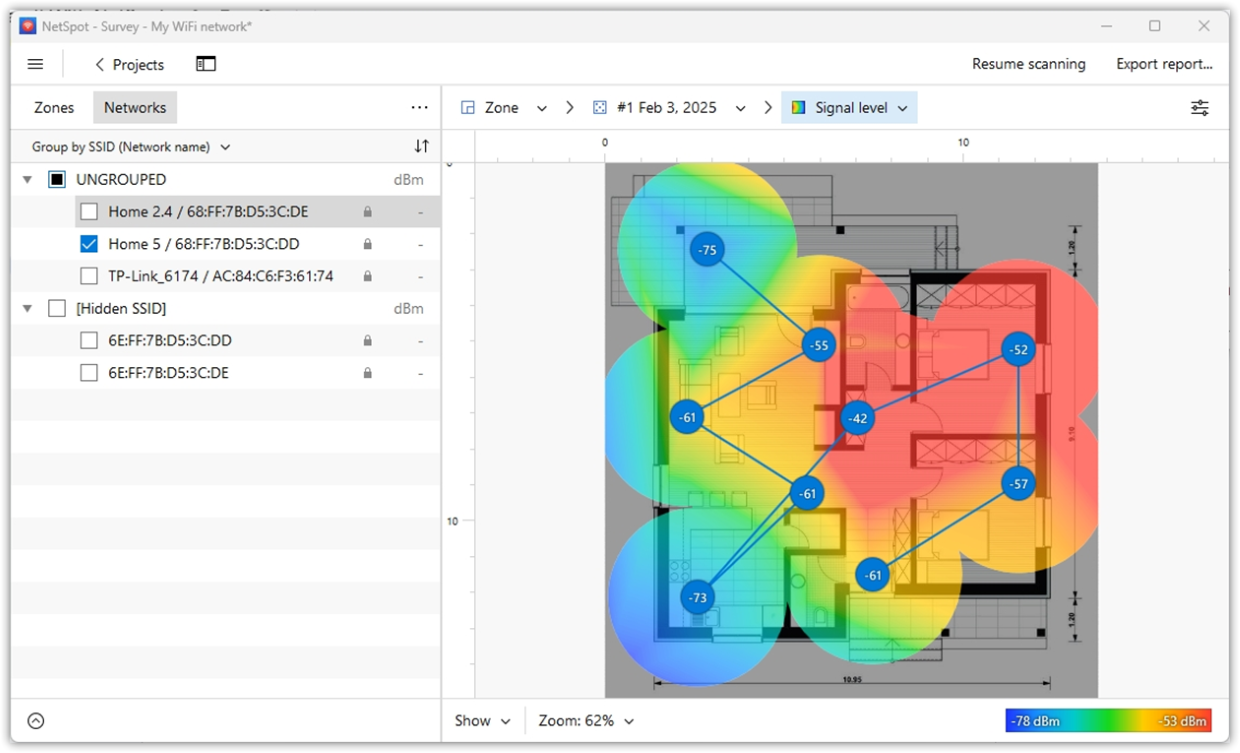Viewport: 1240px width, 753px height.
Task: Enable the Home 2.4 network checkbox
Action: 89,212
